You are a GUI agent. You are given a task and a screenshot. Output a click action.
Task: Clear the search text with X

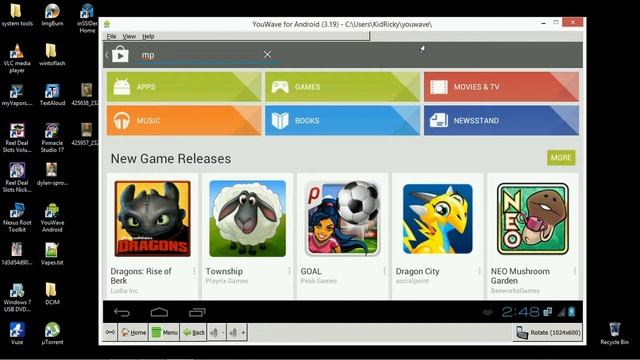pyautogui.click(x=267, y=54)
